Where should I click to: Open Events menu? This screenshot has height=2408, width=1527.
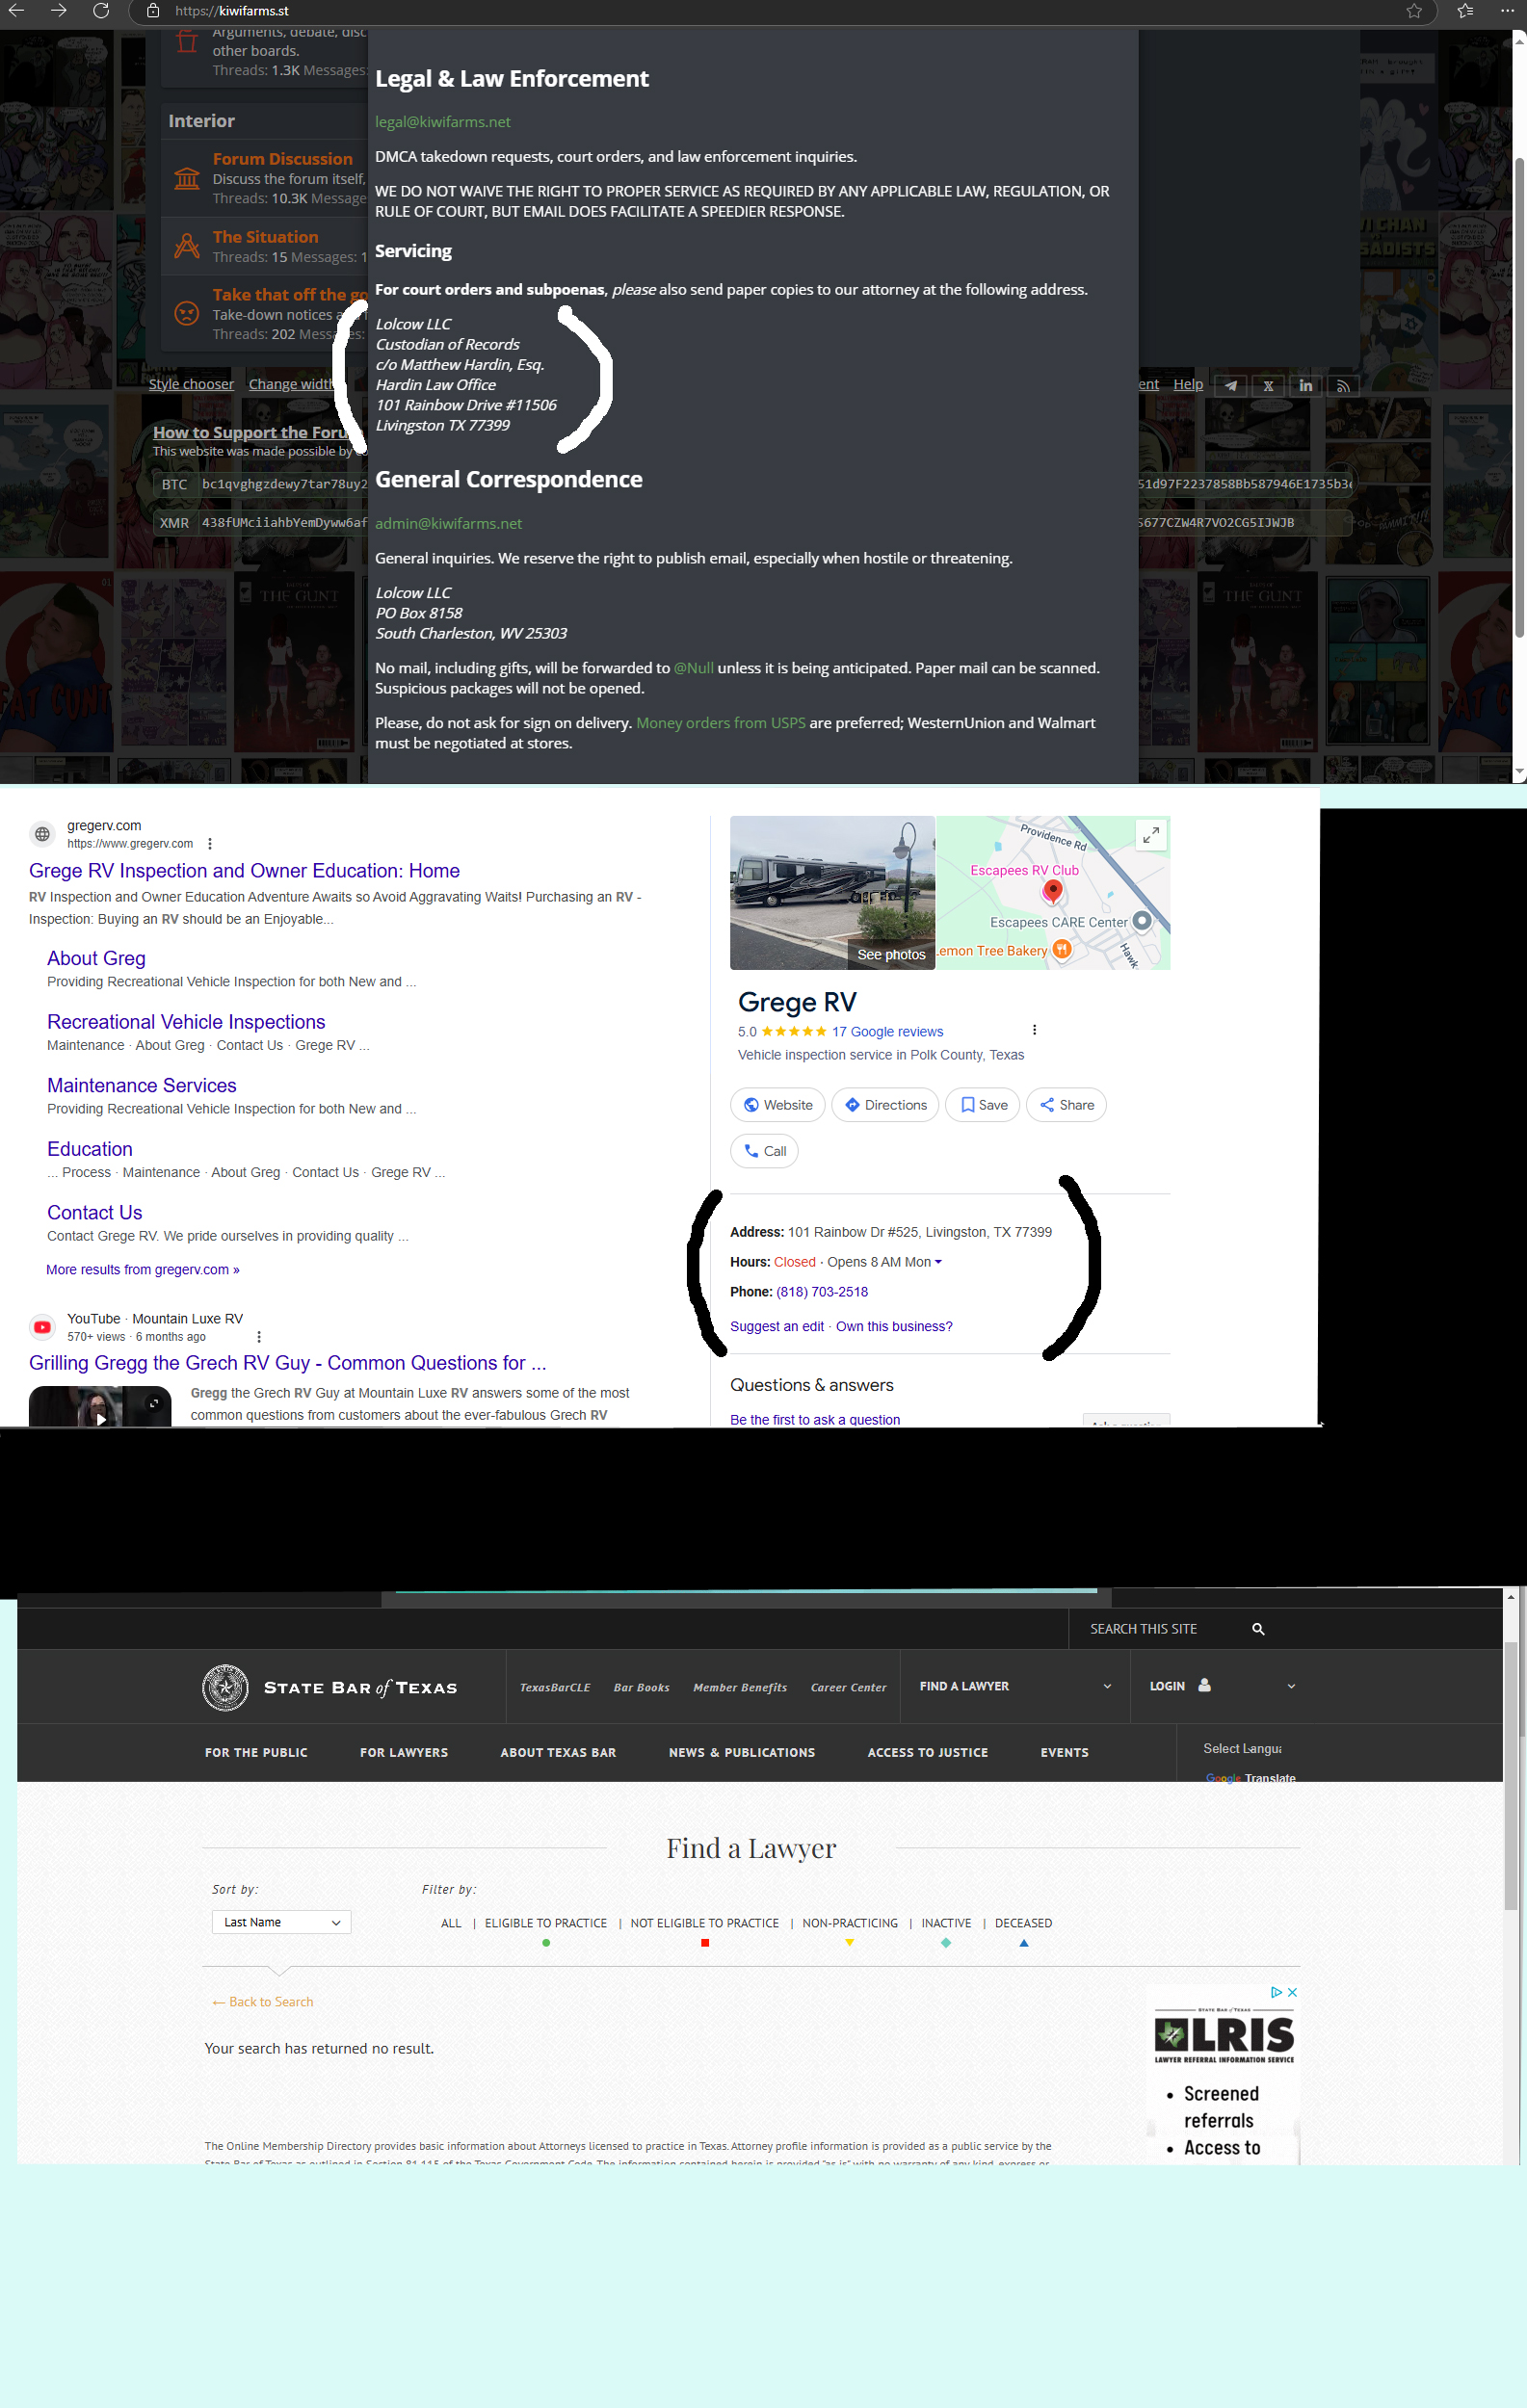tap(1064, 1752)
